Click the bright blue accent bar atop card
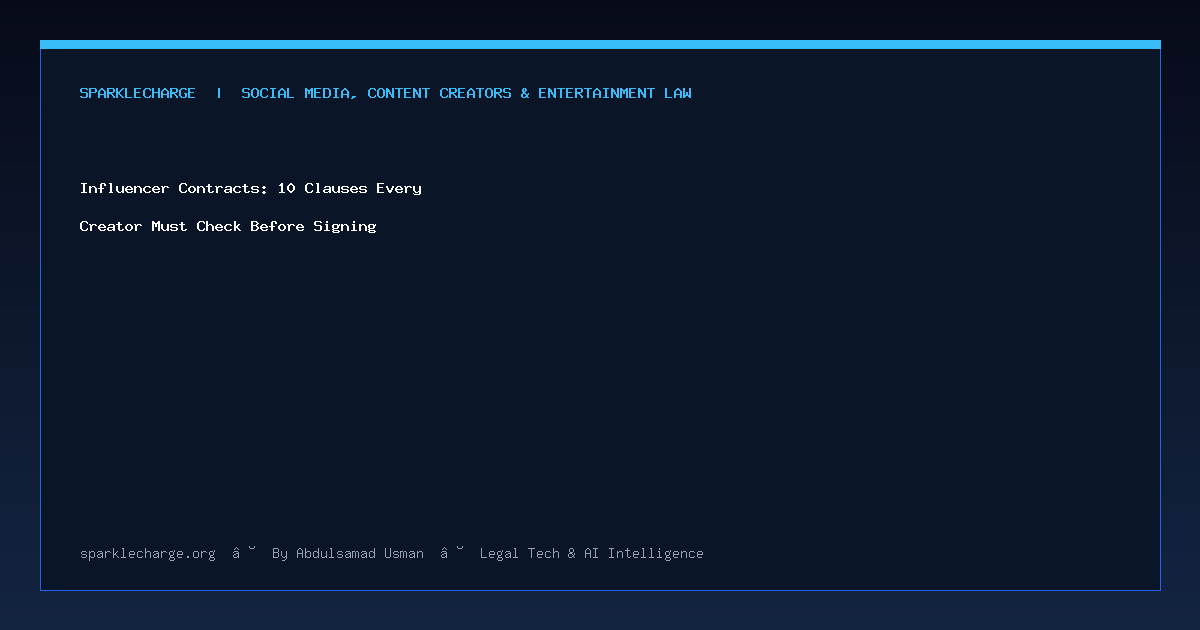Screen dimensions: 1200x630 click(x=600, y=44)
